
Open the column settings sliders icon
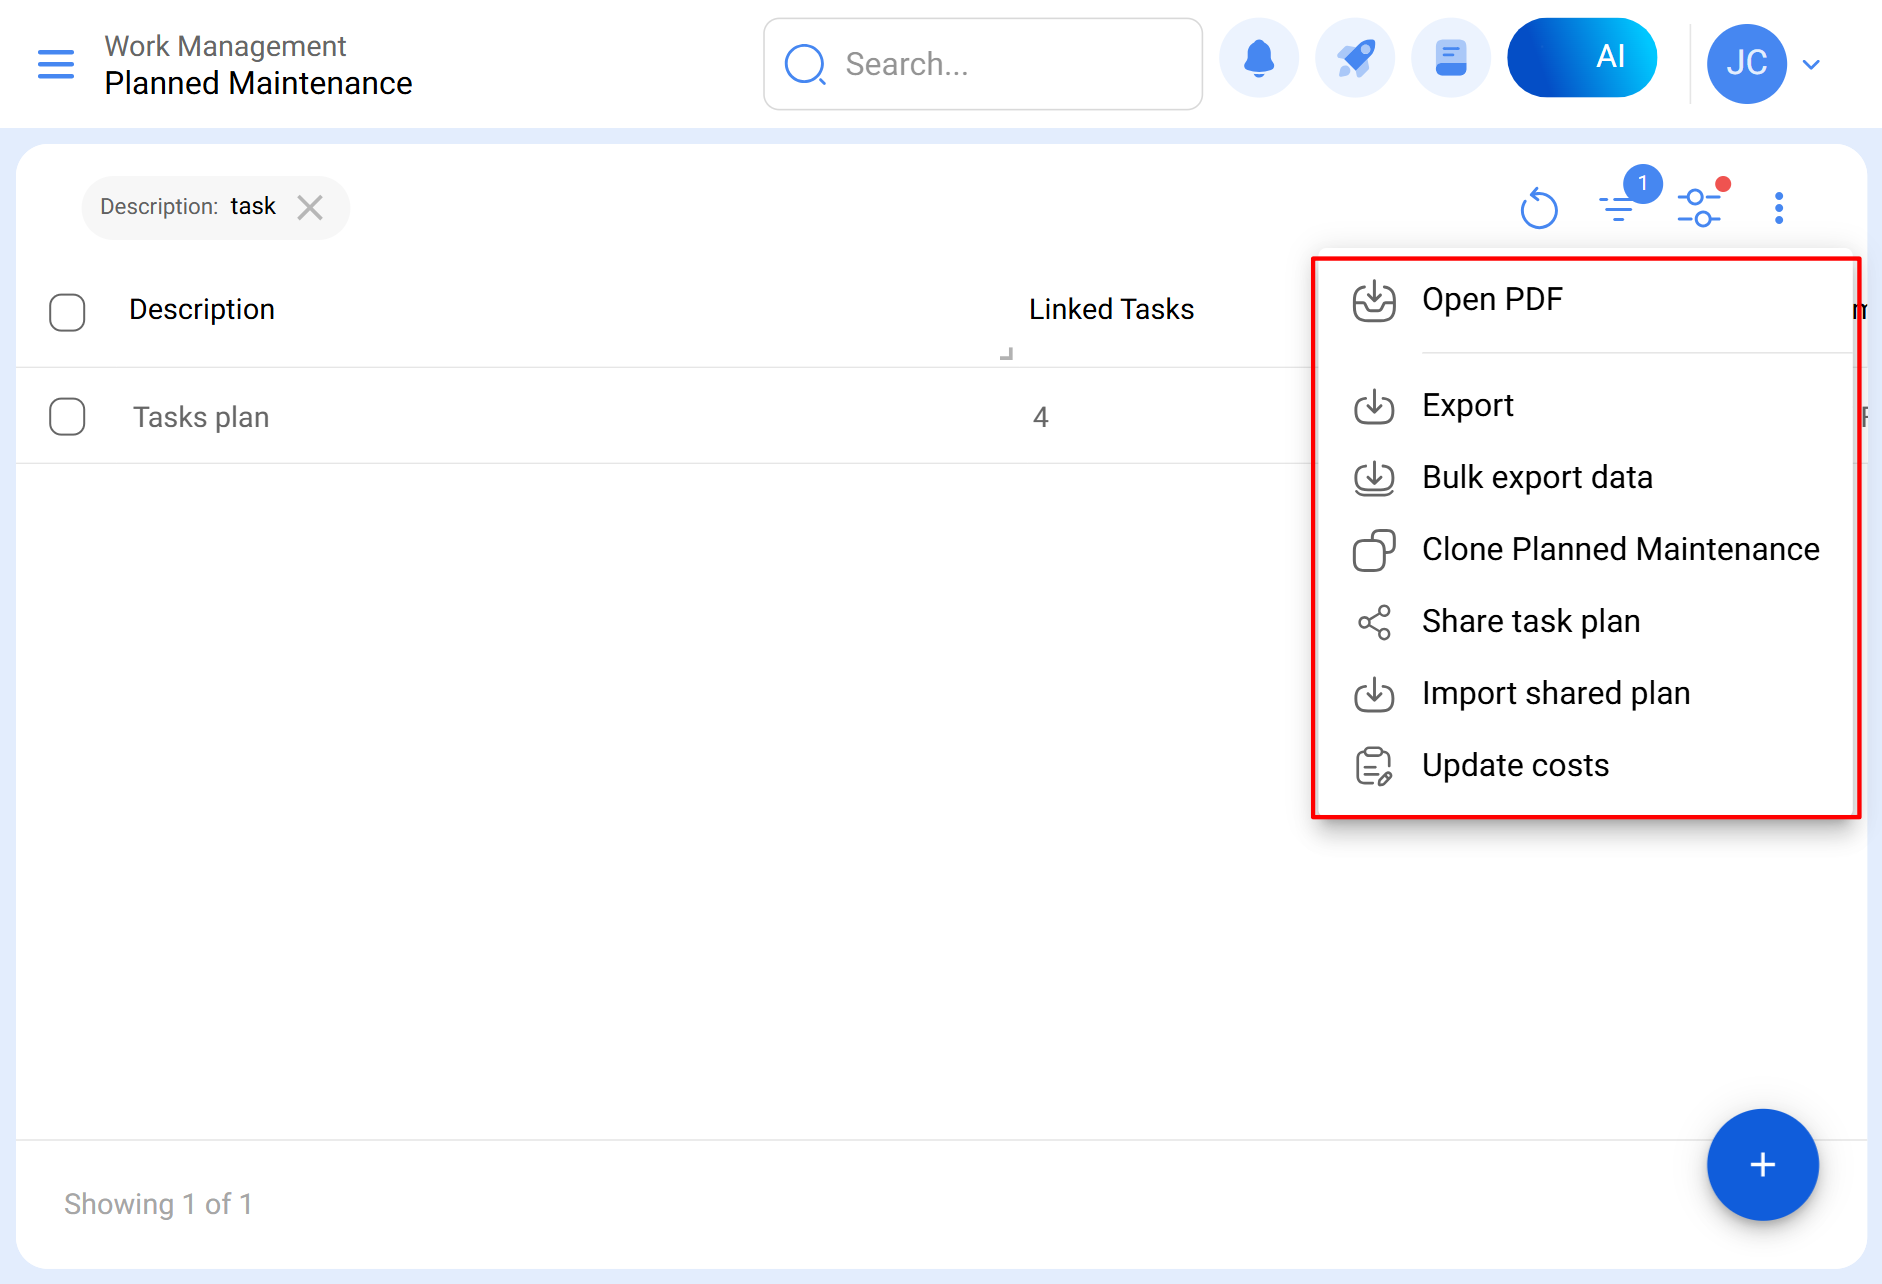pyautogui.click(x=1699, y=208)
